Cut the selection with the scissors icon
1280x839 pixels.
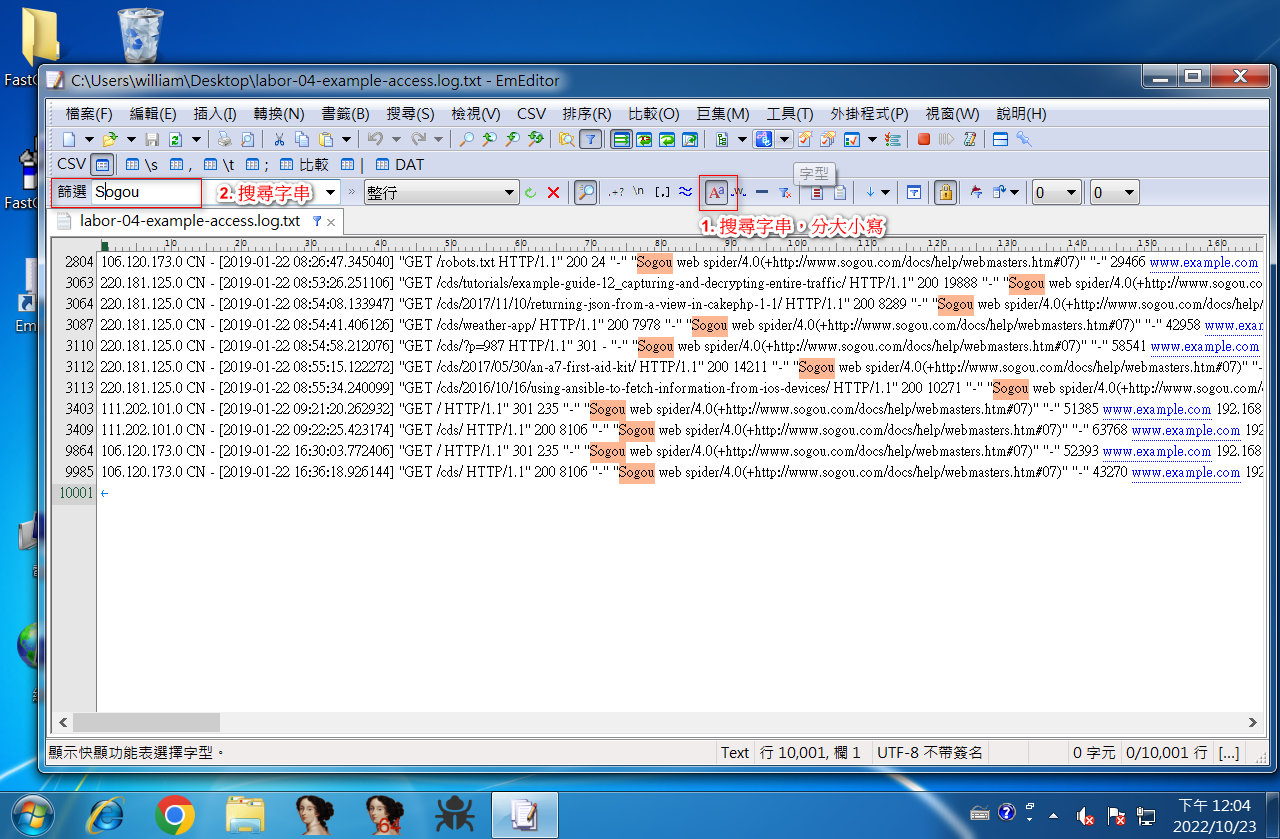click(279, 139)
